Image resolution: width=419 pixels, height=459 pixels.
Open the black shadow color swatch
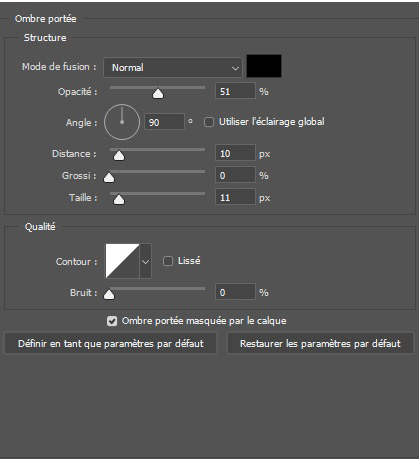[x=264, y=66]
